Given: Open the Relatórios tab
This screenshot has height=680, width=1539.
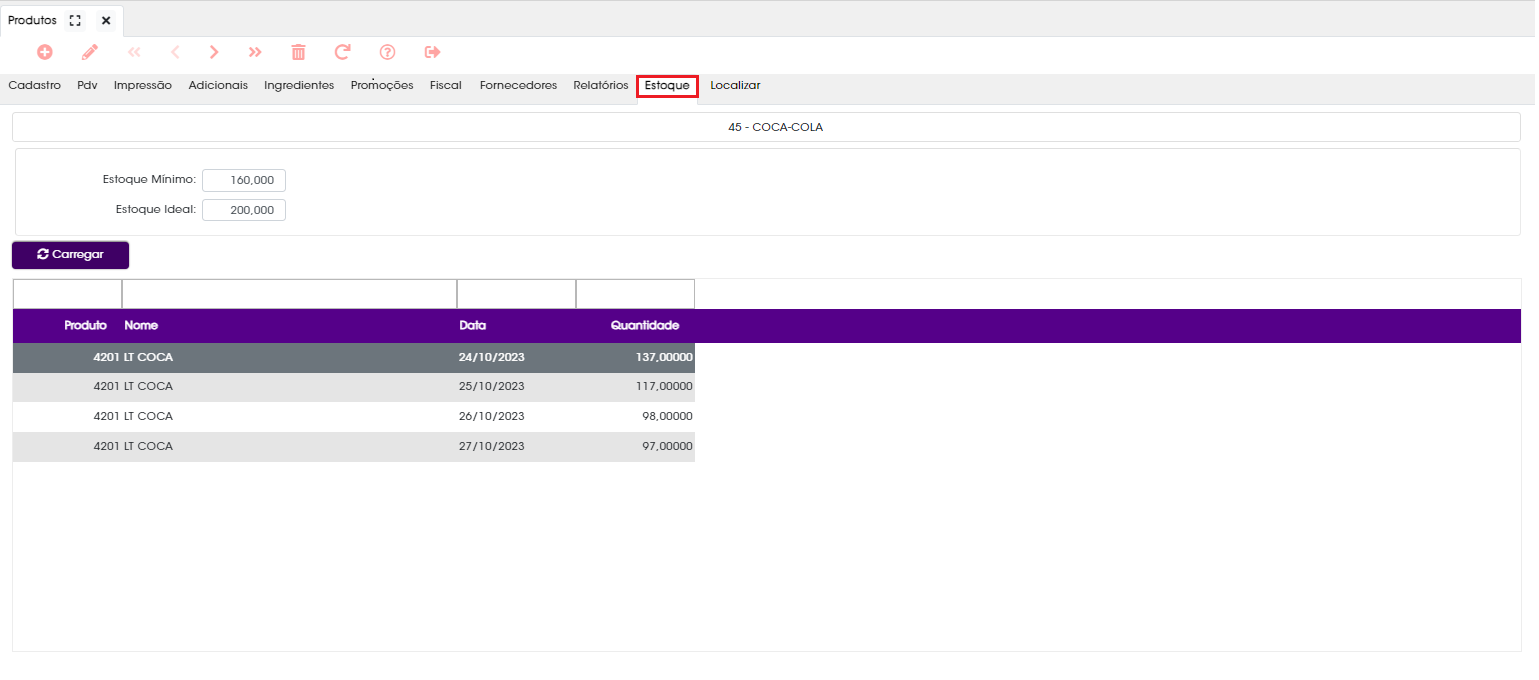Looking at the screenshot, I should (x=601, y=86).
